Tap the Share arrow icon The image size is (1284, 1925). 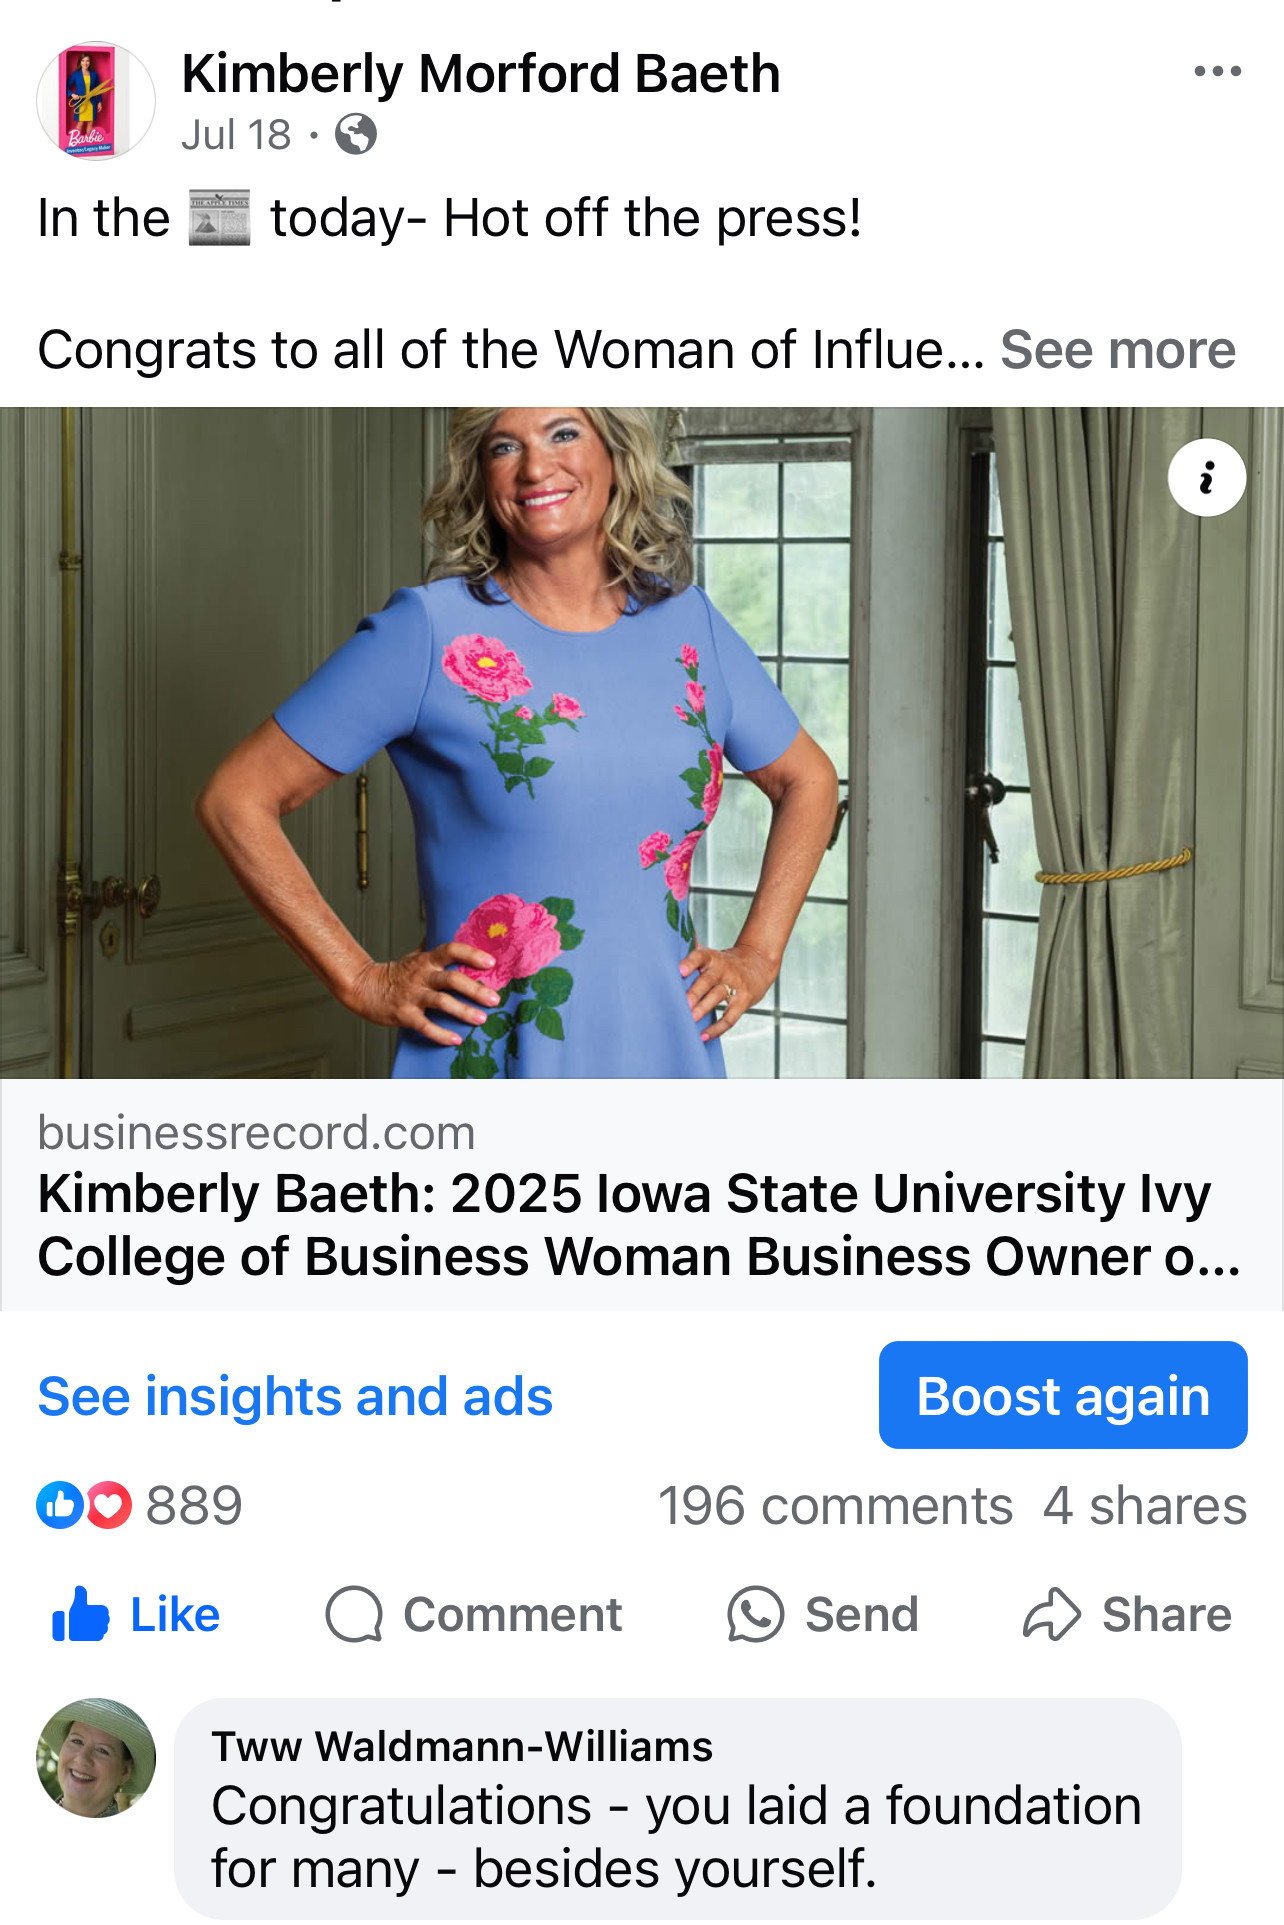click(1051, 1614)
